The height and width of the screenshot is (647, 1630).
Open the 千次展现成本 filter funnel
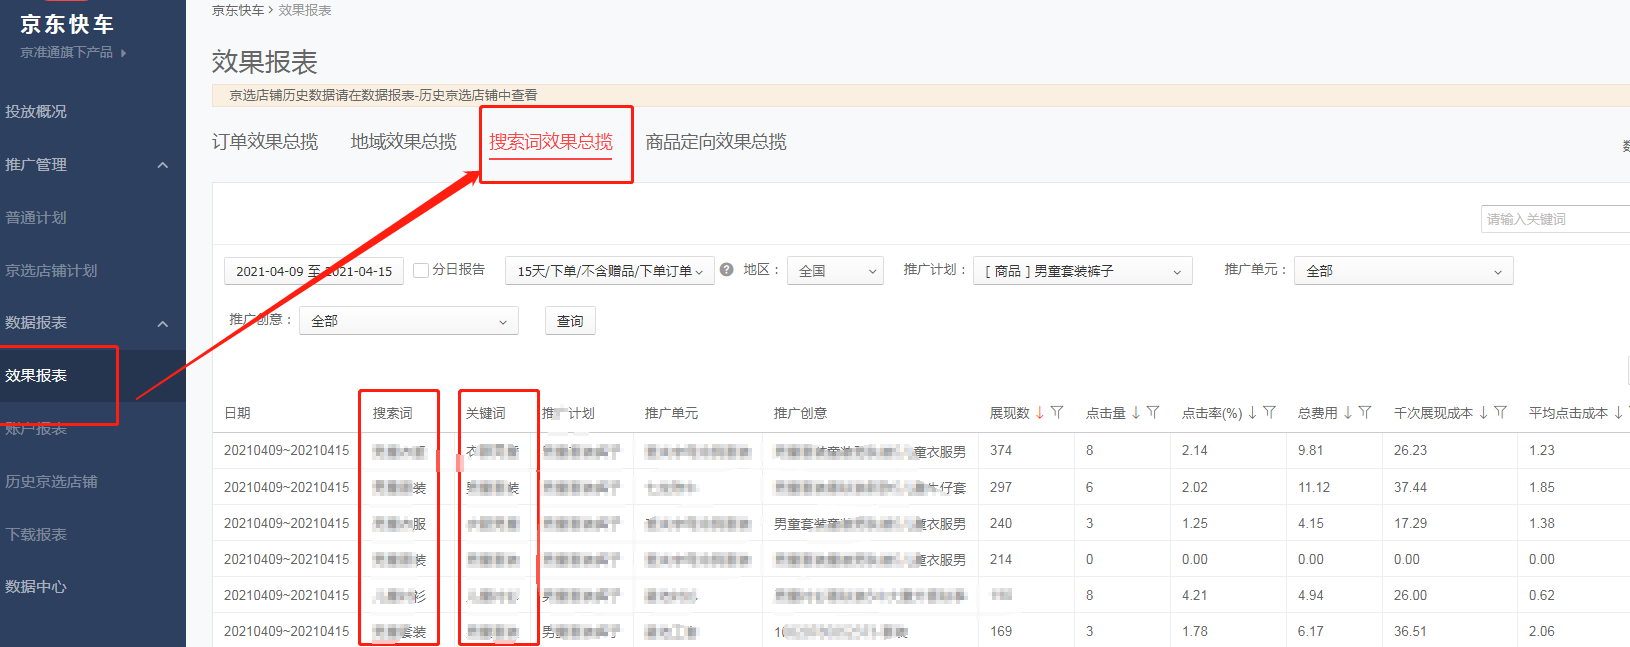[x=1500, y=413]
